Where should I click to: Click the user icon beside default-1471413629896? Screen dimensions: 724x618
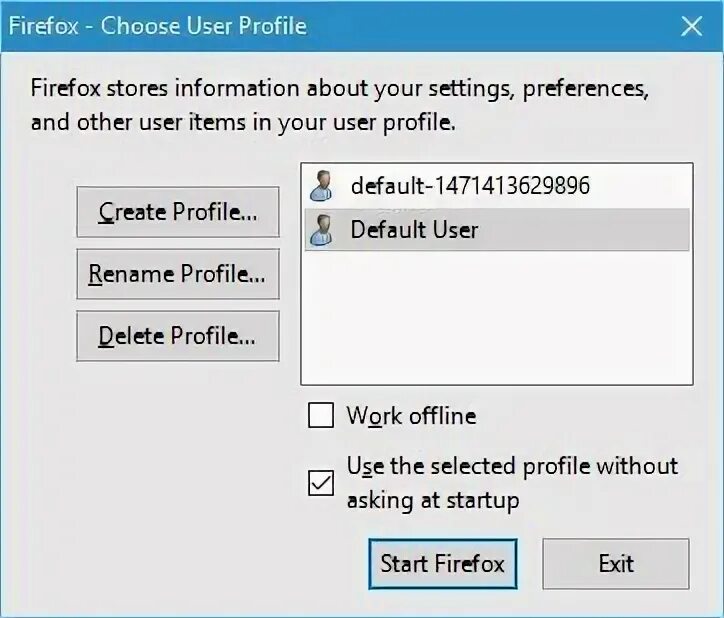(322, 186)
